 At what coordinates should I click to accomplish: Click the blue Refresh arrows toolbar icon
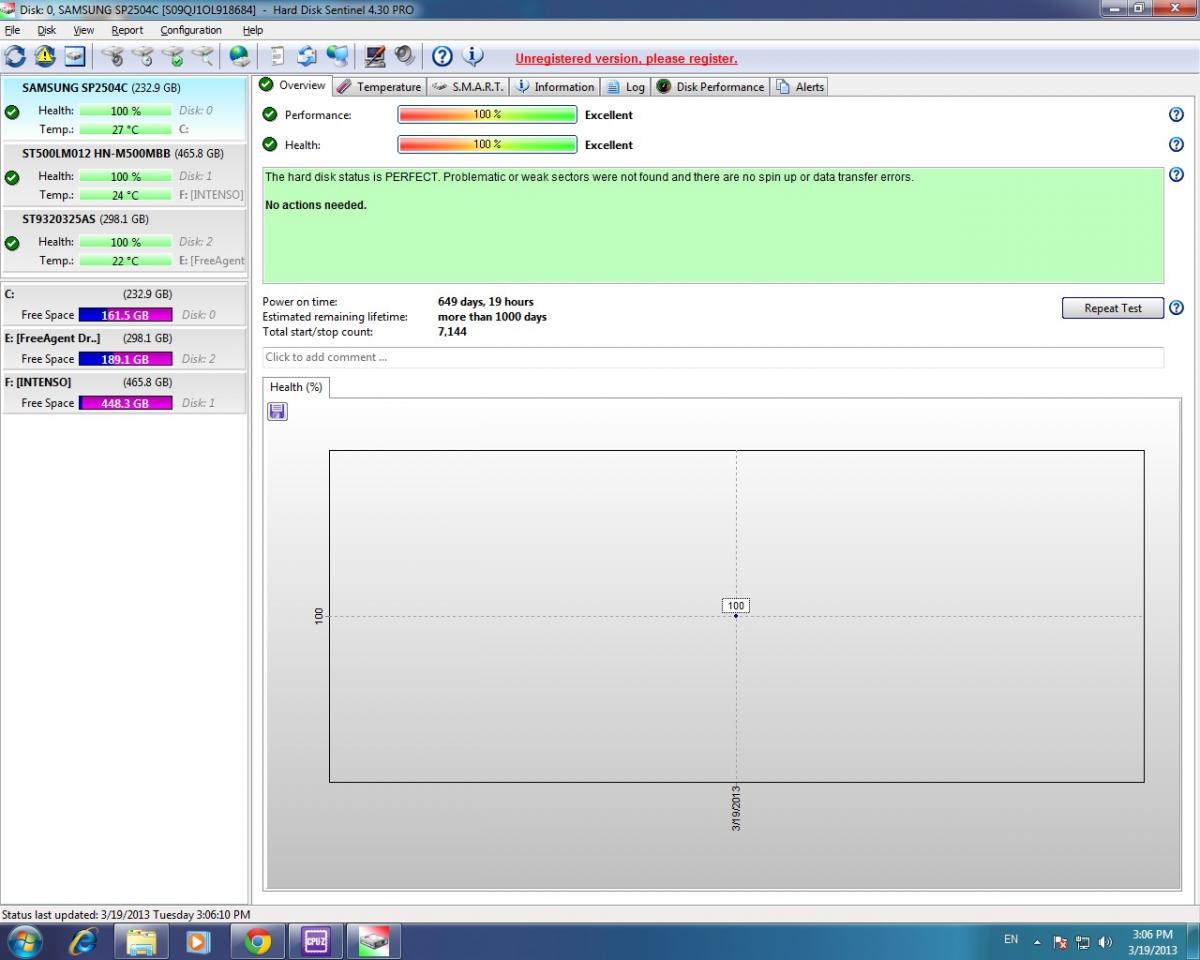tap(15, 56)
